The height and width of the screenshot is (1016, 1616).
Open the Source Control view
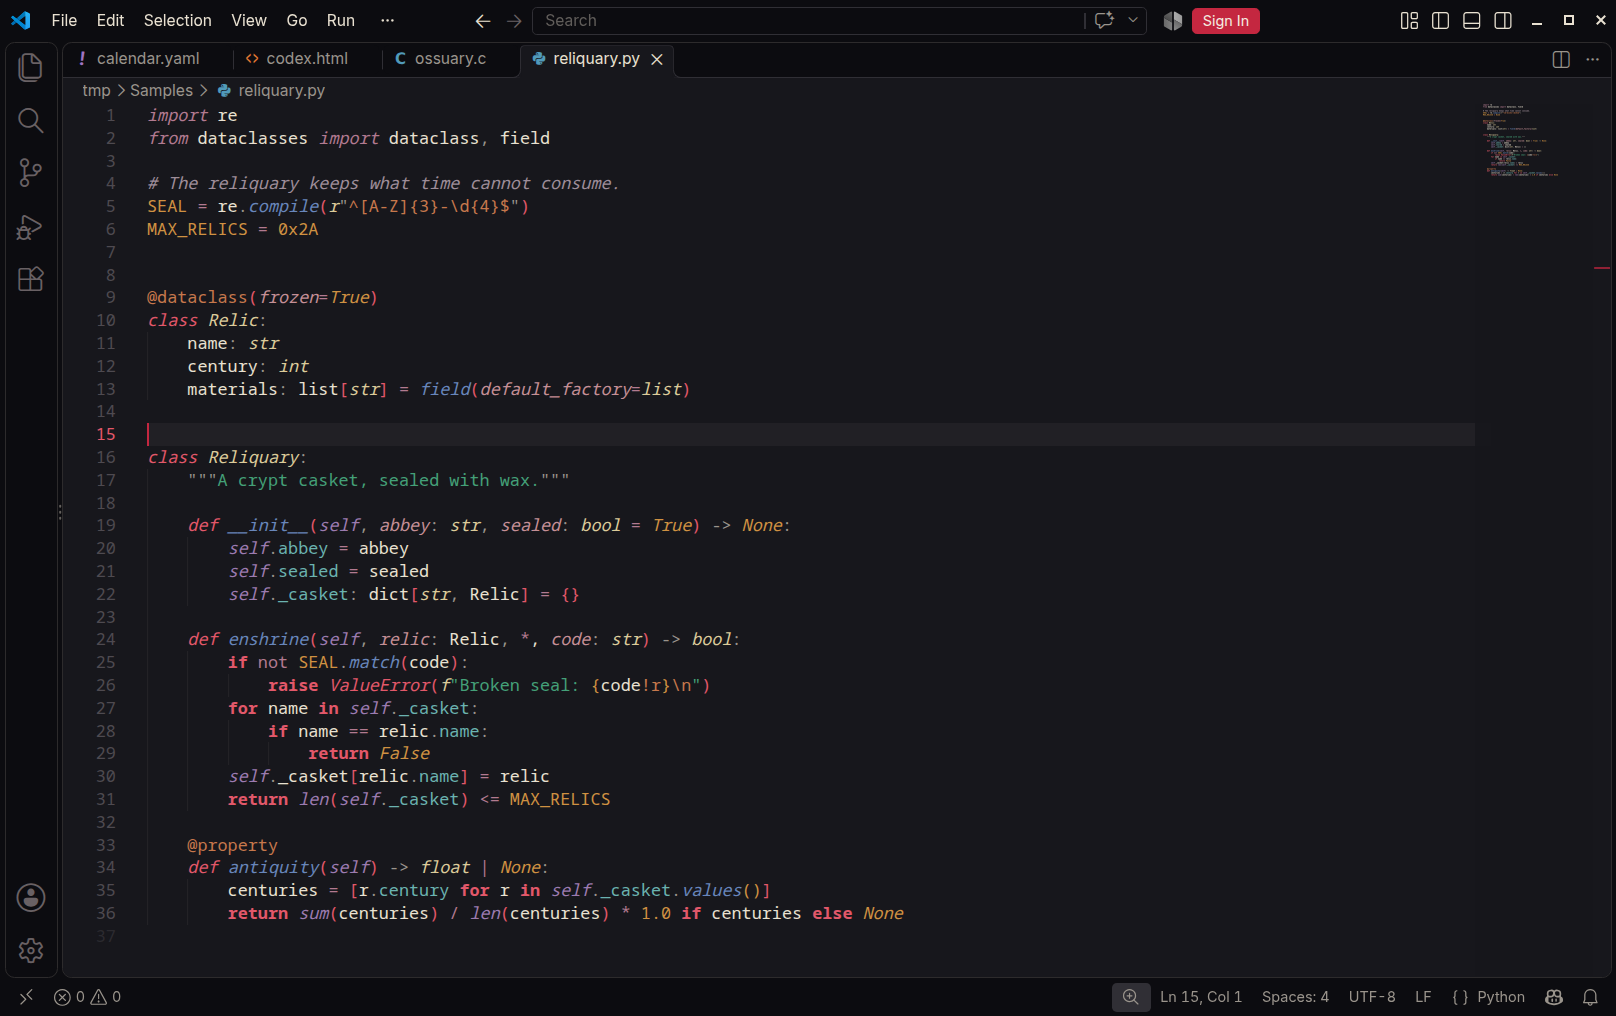[x=31, y=173]
